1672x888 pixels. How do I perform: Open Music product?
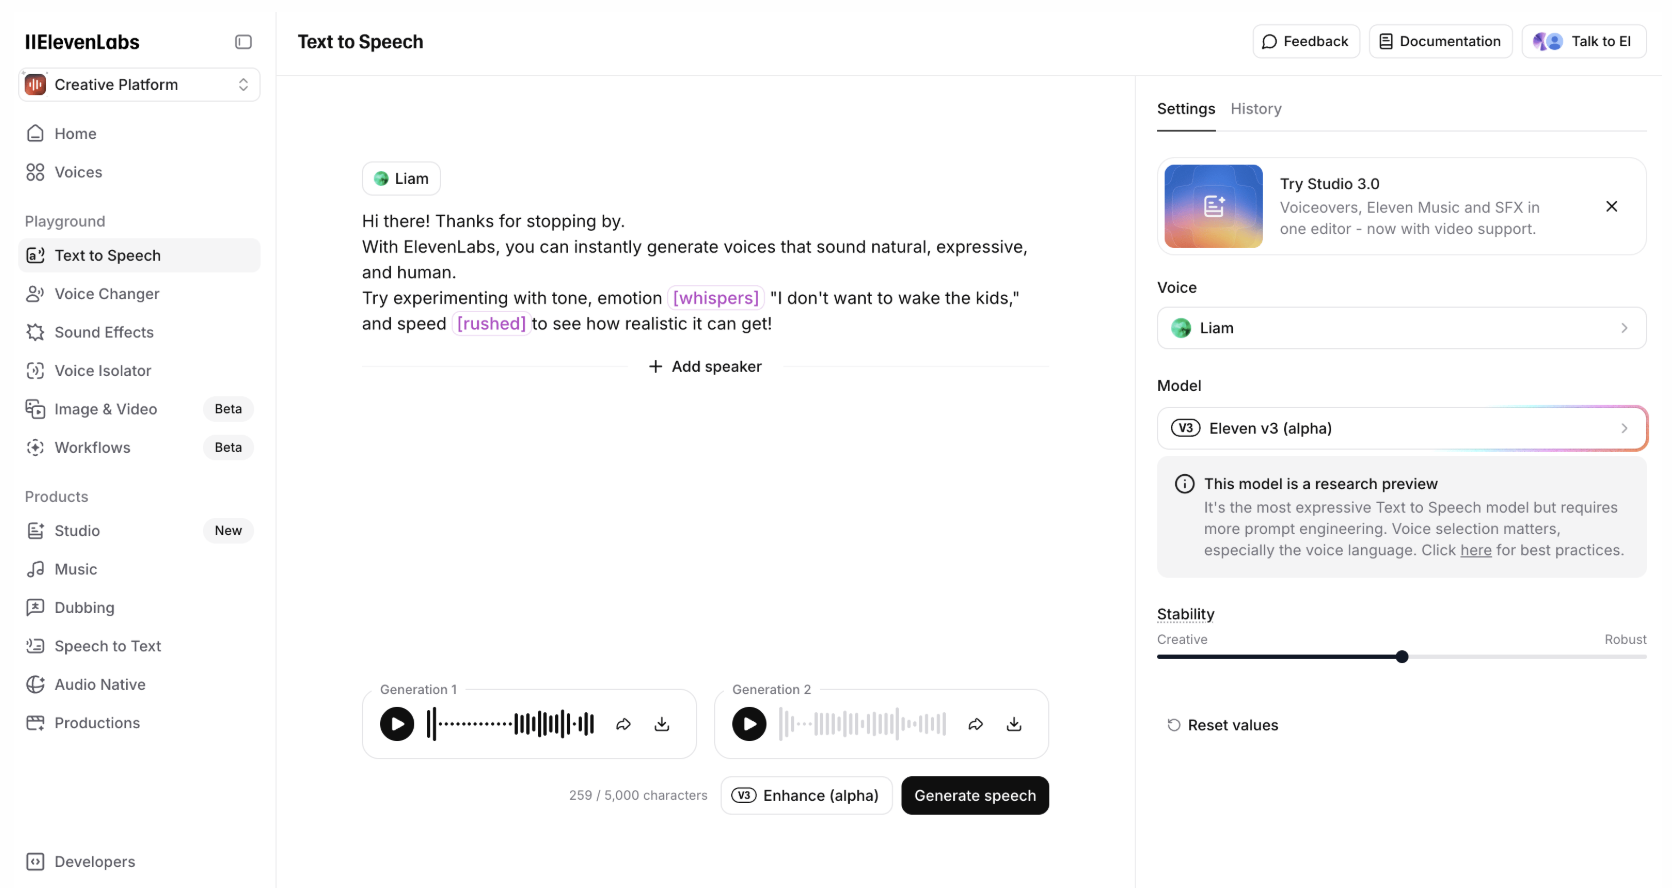tap(139, 569)
